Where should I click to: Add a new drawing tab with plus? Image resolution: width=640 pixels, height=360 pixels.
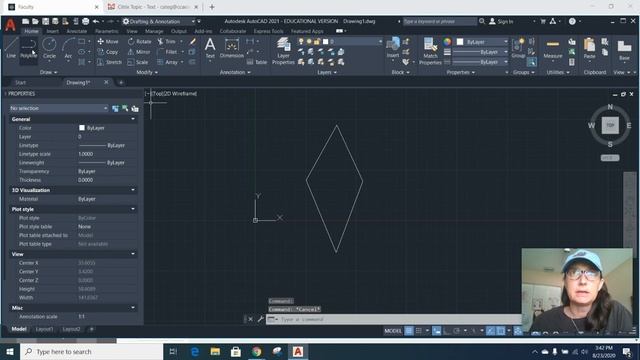(x=121, y=82)
